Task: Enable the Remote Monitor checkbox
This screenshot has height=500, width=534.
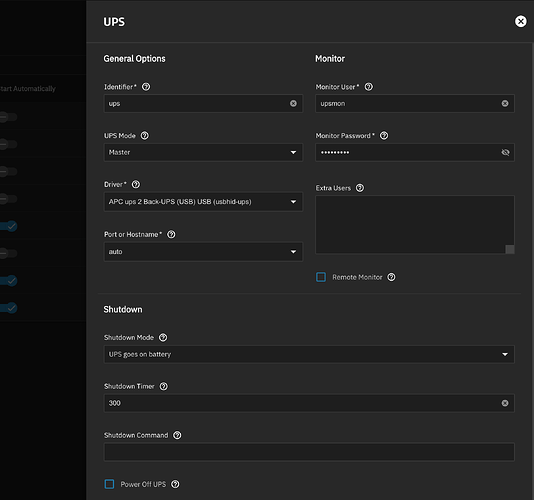Action: click(x=321, y=277)
